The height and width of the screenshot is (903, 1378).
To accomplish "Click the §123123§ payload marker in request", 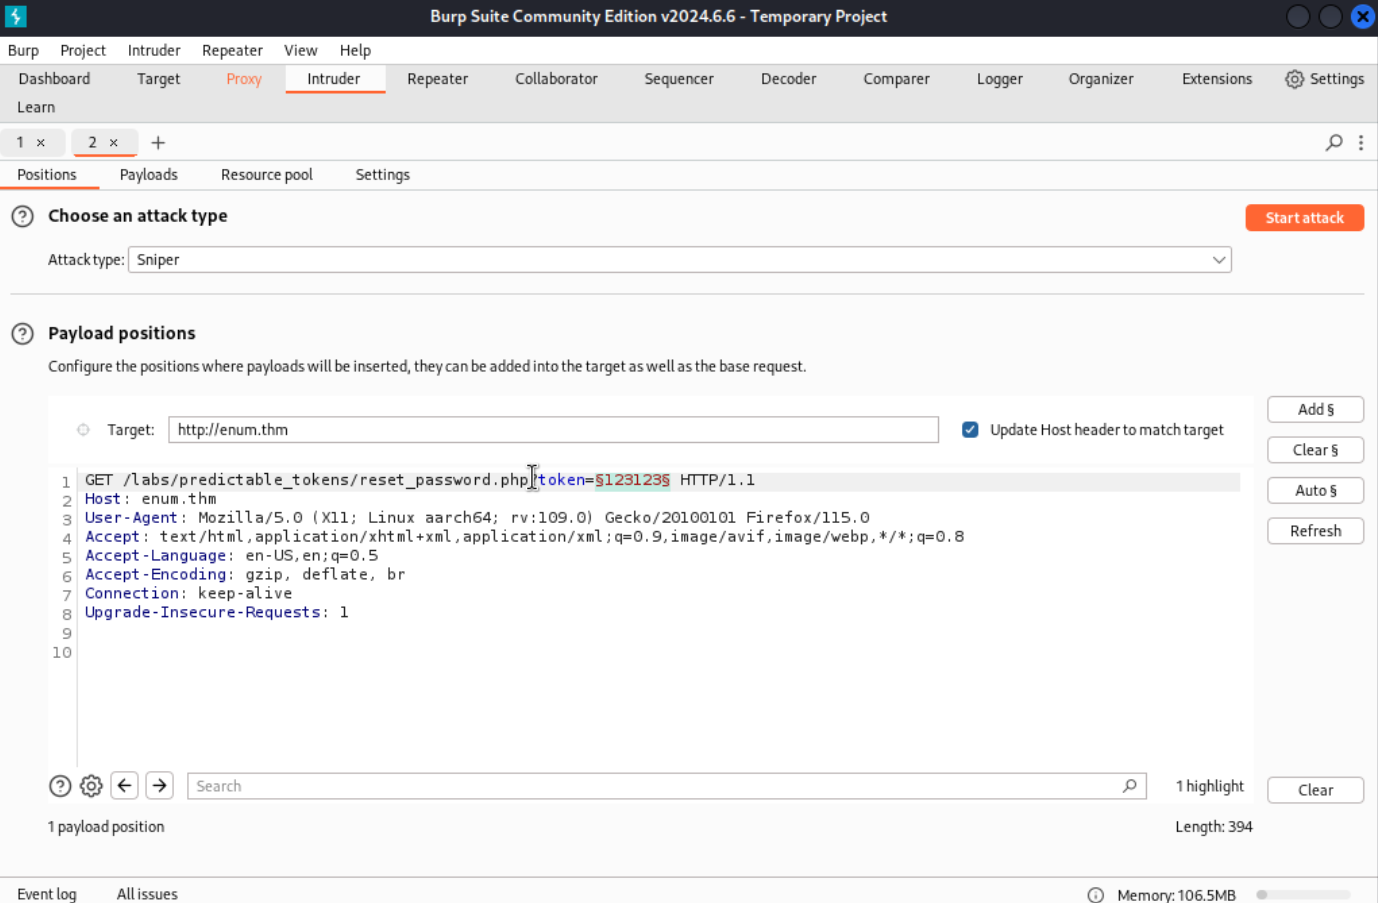I will point(632,480).
